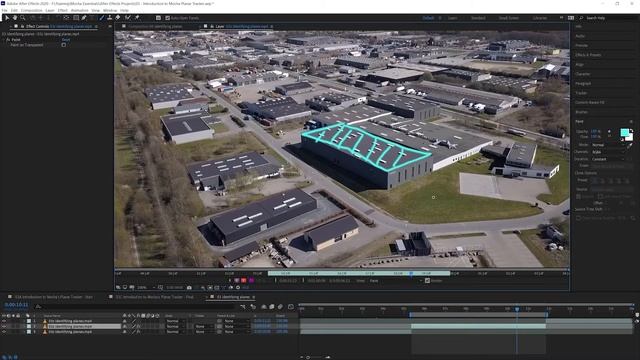Viewport: 640px width, 360px height.
Task: Hide layer 1 with eye toggle
Action: pos(4,321)
